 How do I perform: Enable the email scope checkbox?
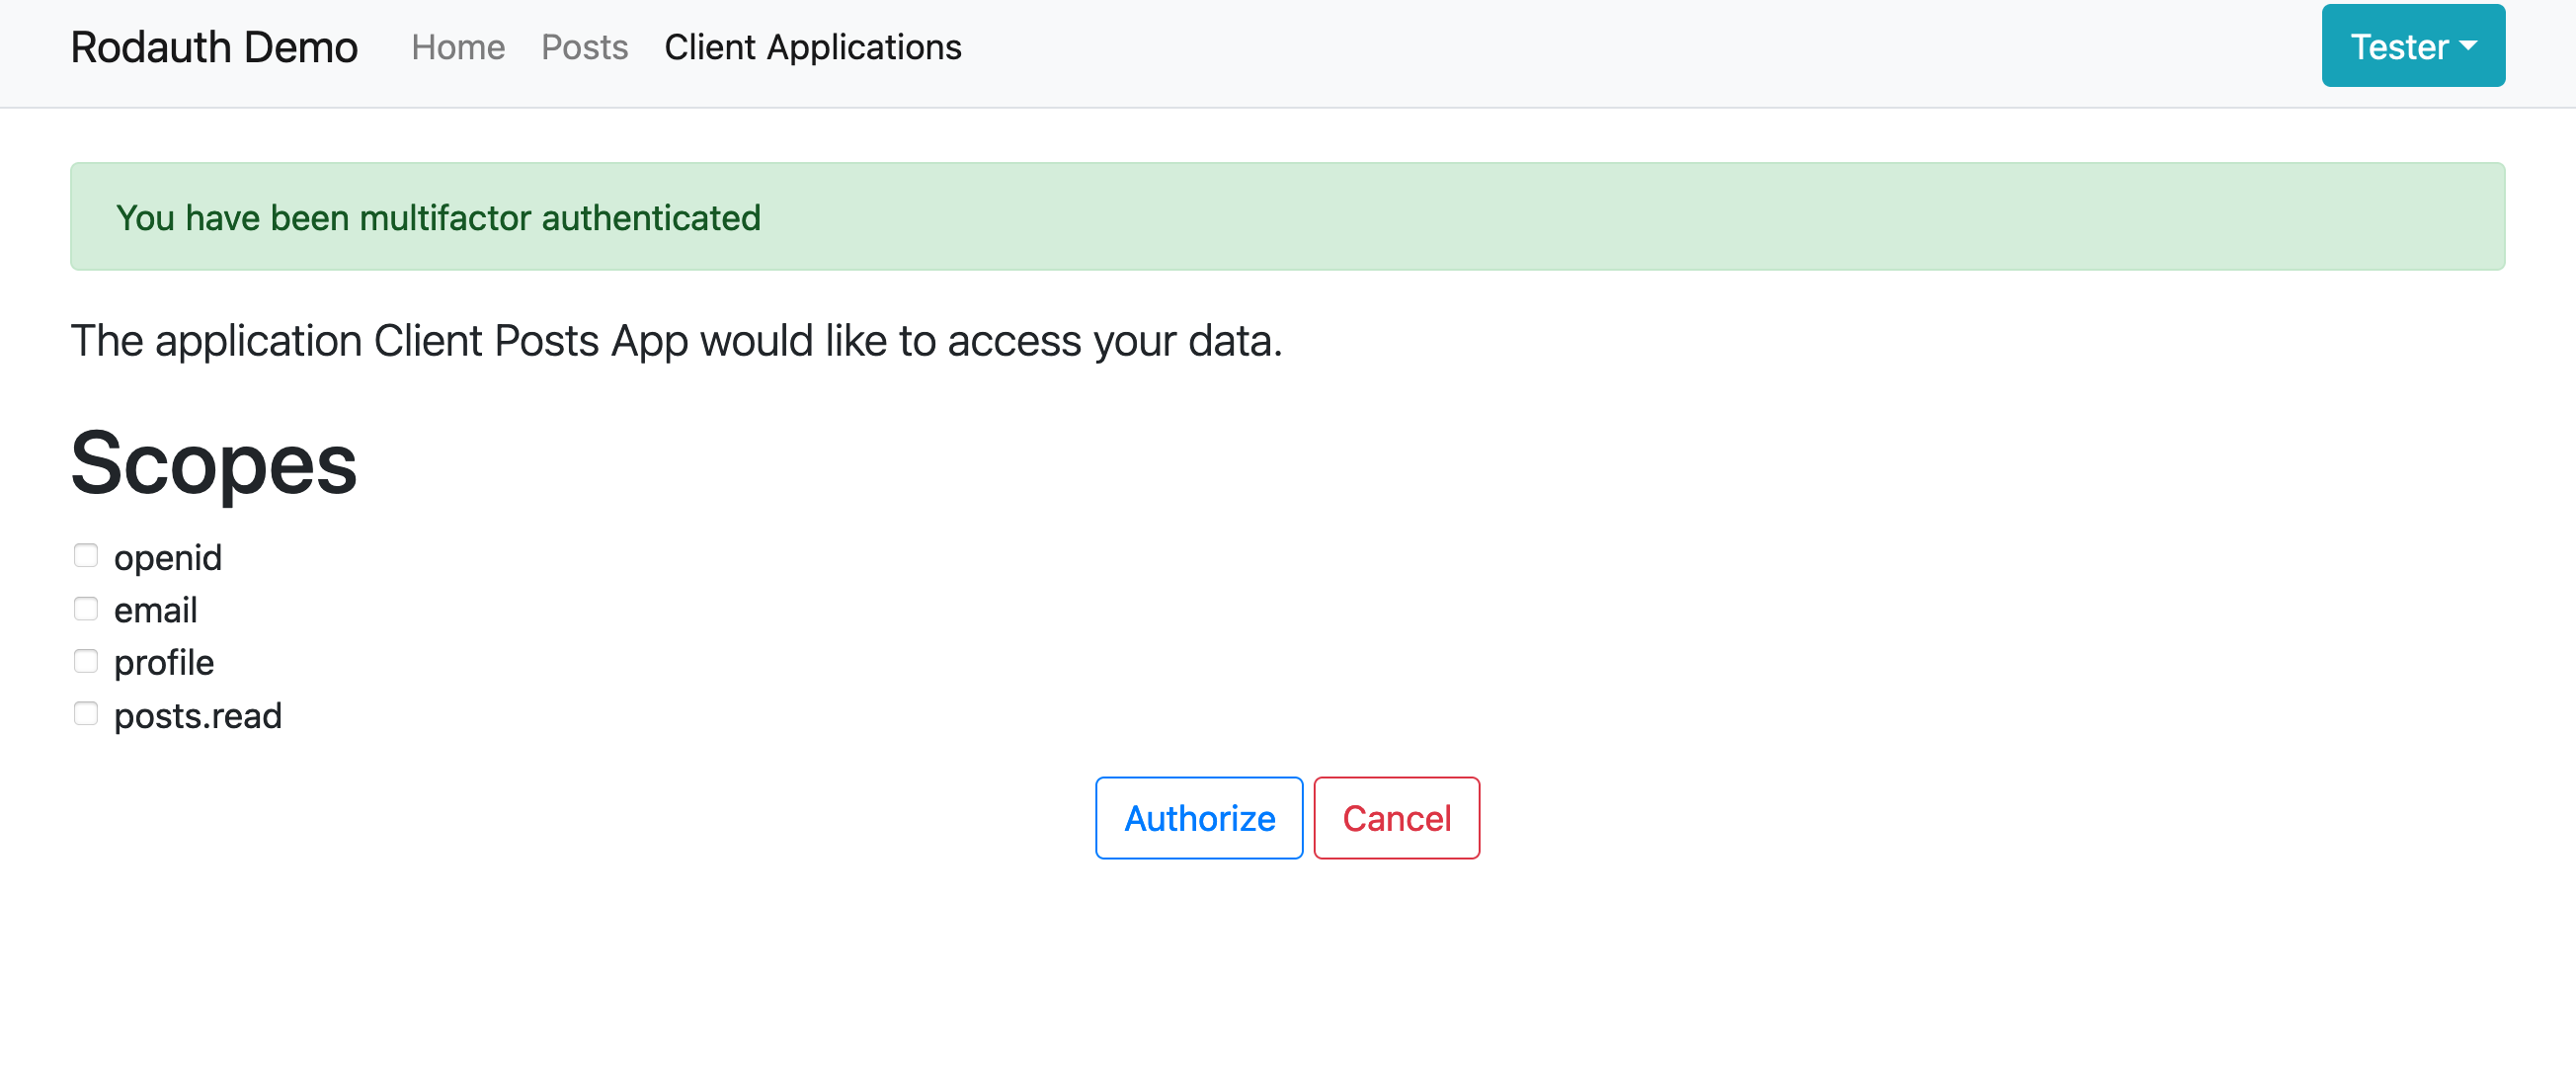pyautogui.click(x=86, y=609)
